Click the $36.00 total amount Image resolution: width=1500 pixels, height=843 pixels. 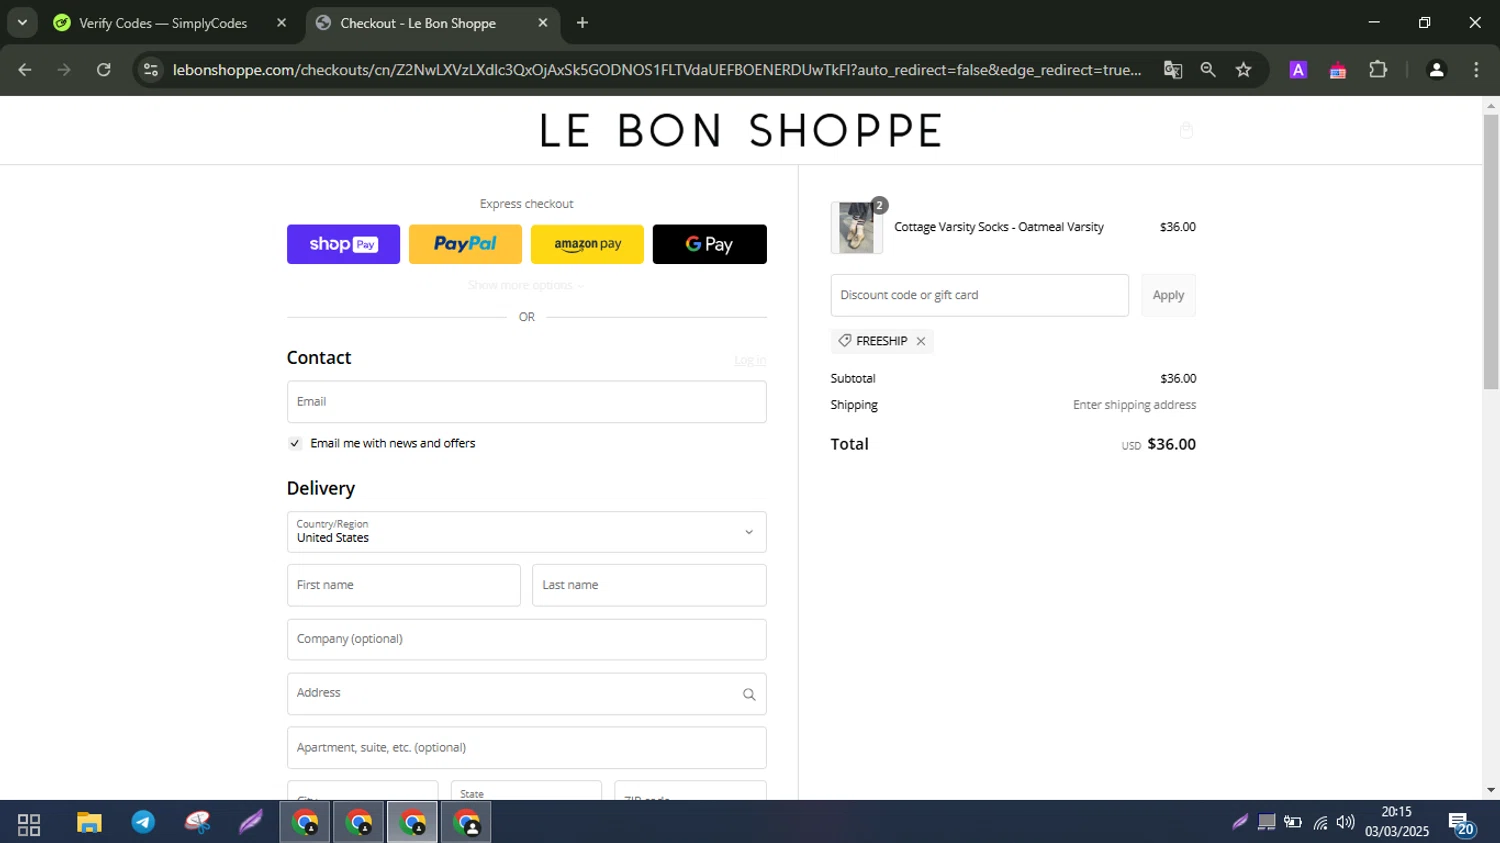point(1171,444)
